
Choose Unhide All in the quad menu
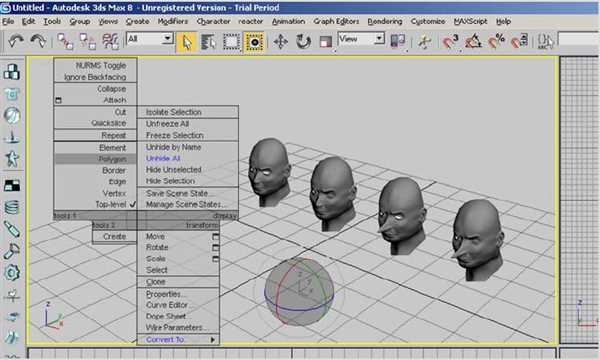coord(163,158)
